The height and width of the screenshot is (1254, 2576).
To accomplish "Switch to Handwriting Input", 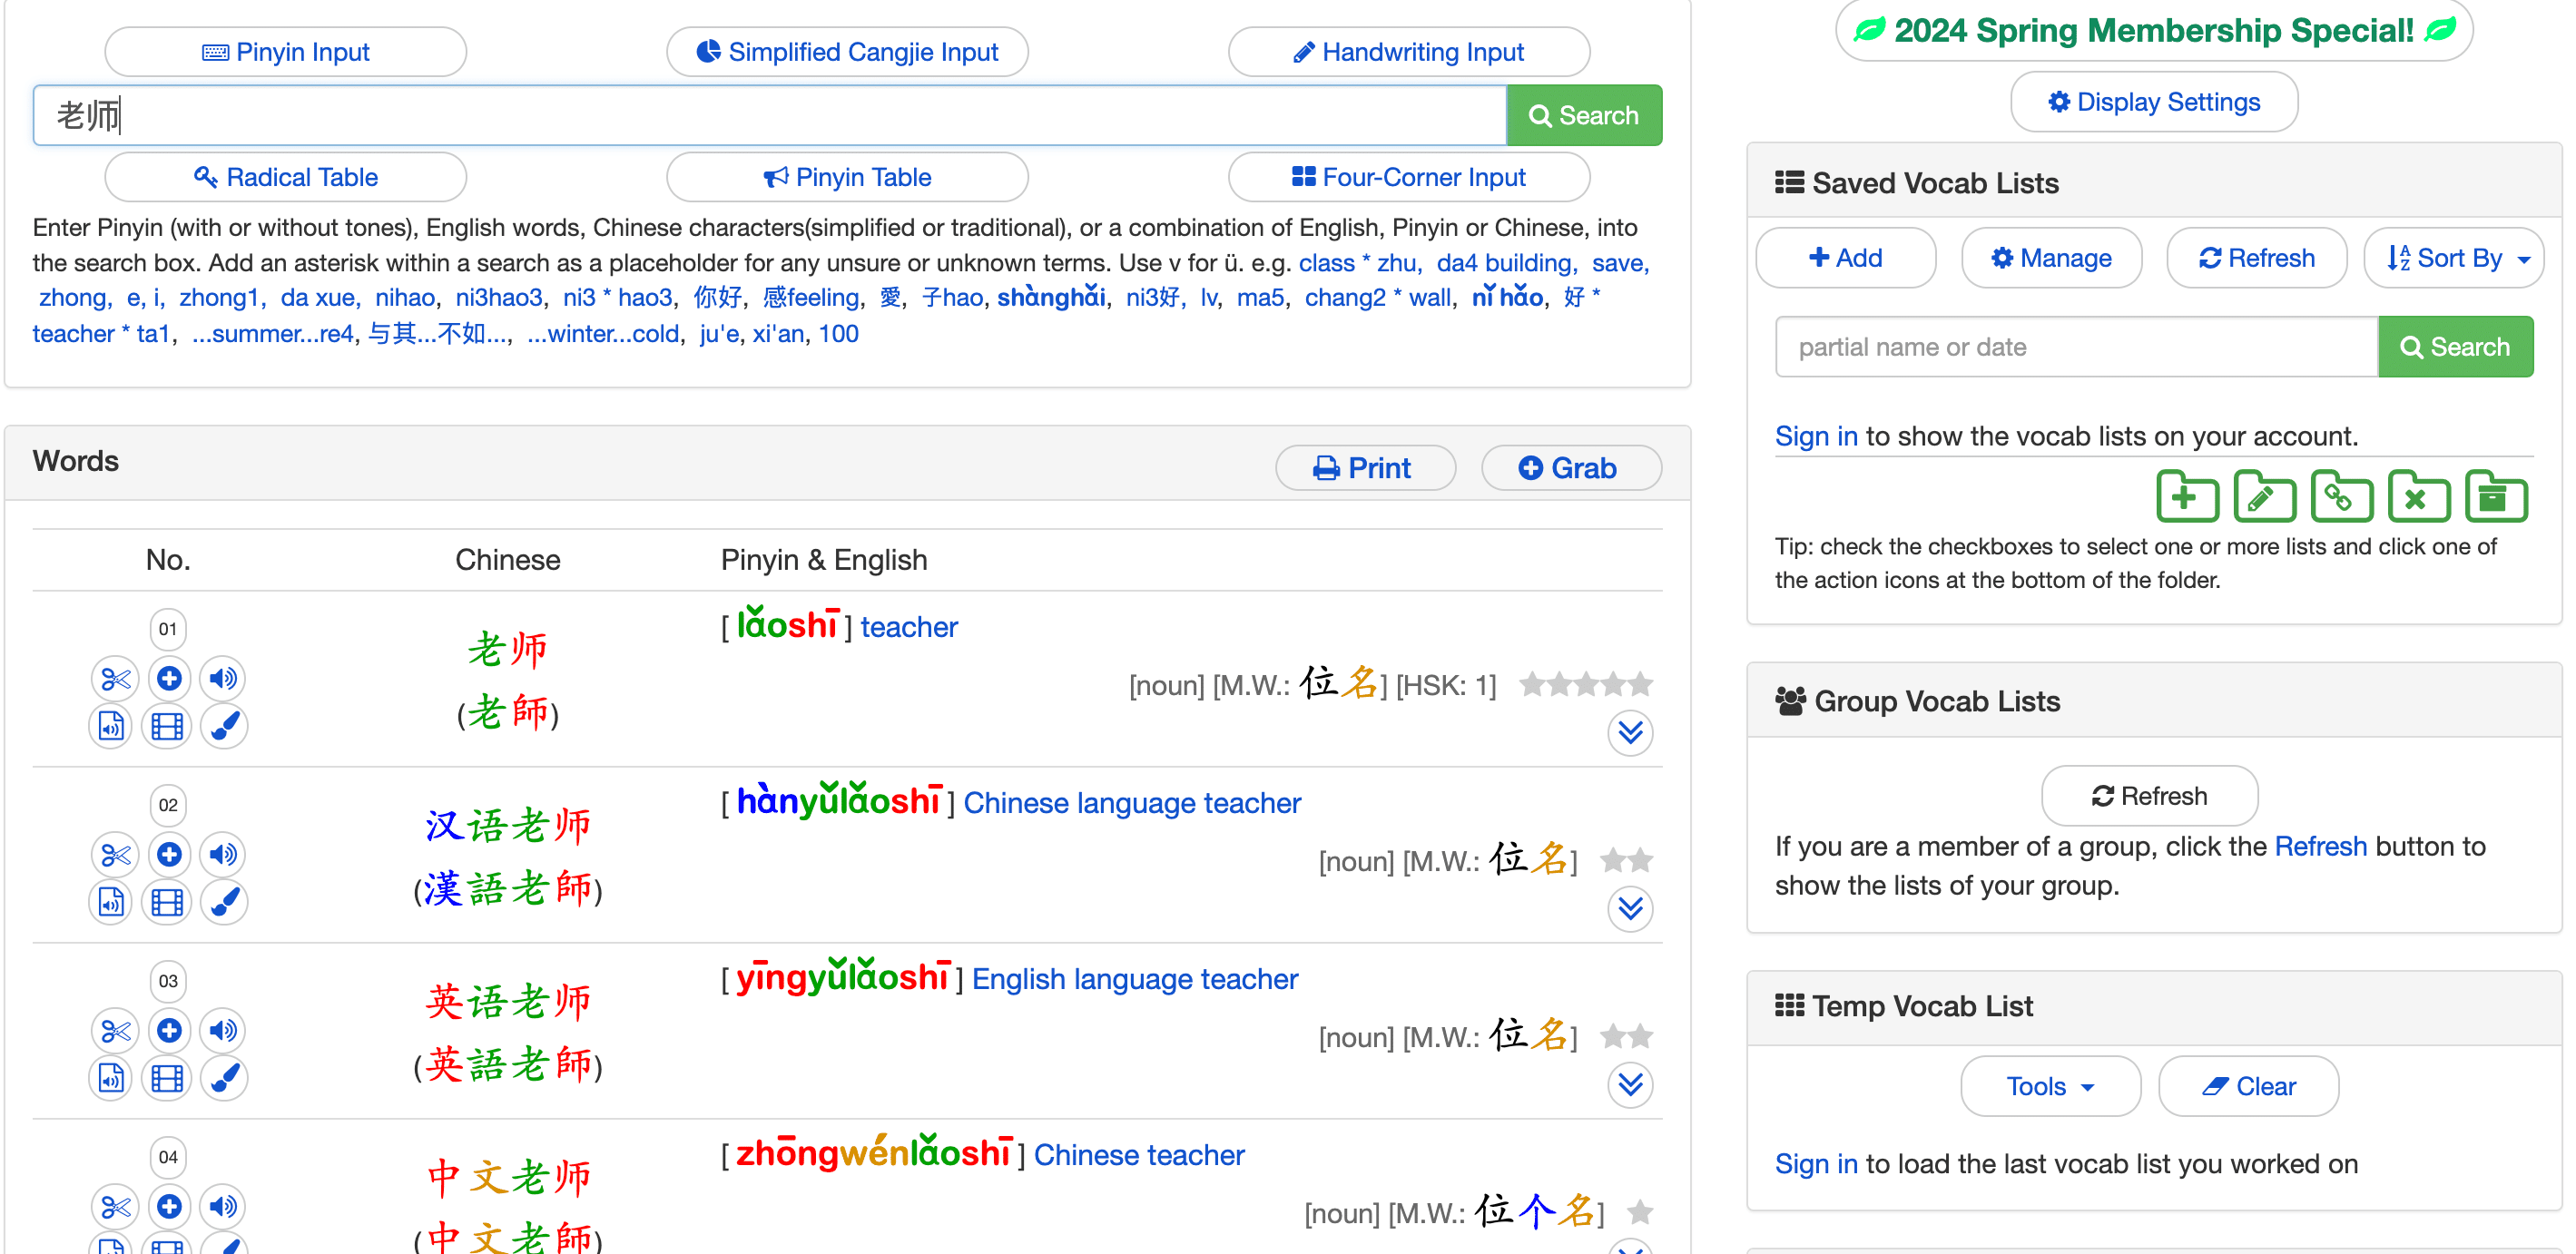I will (x=1409, y=51).
